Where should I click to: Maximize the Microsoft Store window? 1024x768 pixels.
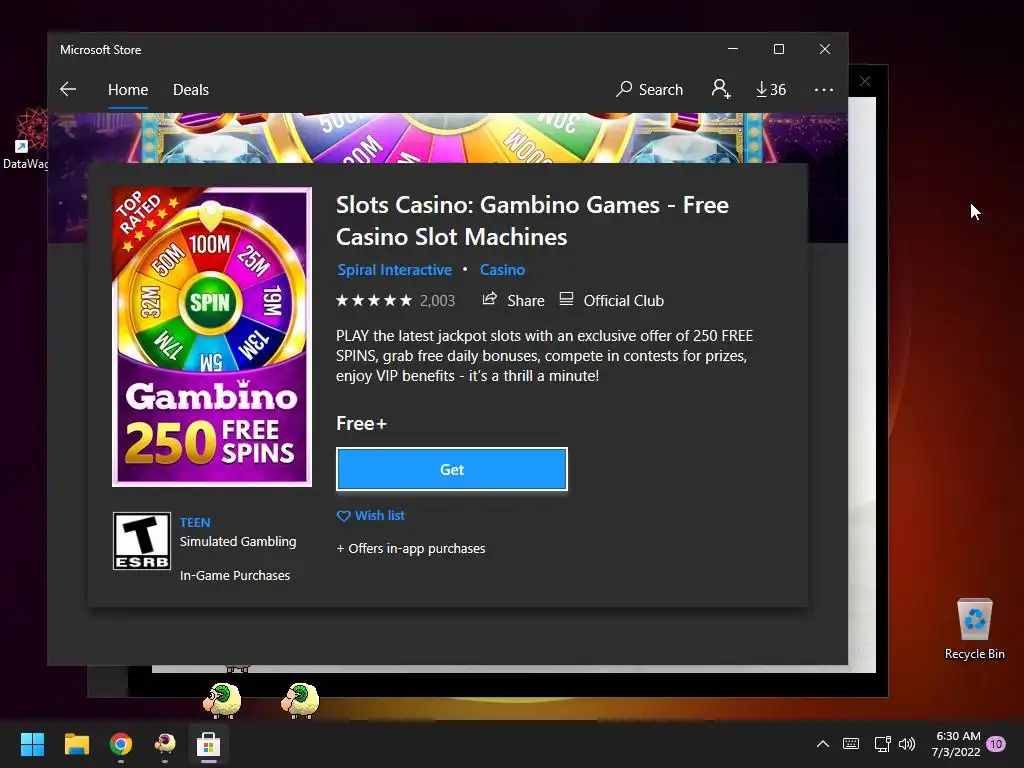click(x=778, y=49)
